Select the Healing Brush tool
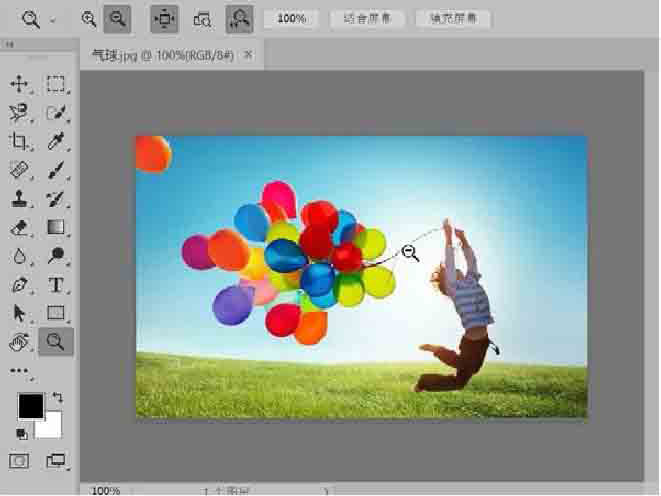Viewport: 661px width, 496px height. click(x=19, y=170)
